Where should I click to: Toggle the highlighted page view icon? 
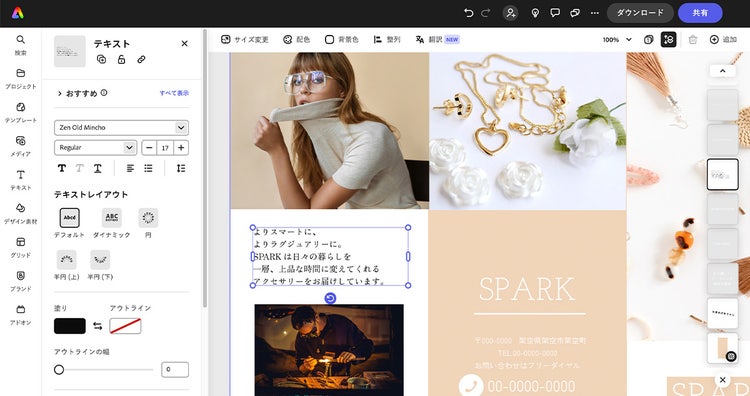click(x=669, y=40)
